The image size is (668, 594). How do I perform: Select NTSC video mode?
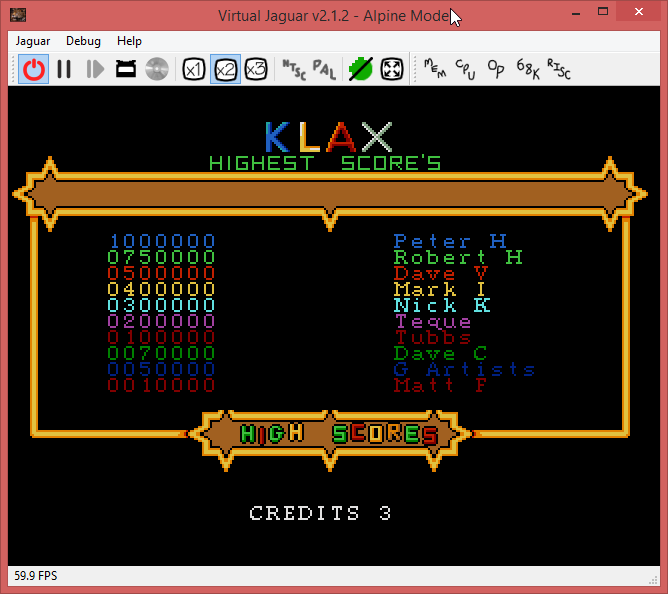[294, 69]
